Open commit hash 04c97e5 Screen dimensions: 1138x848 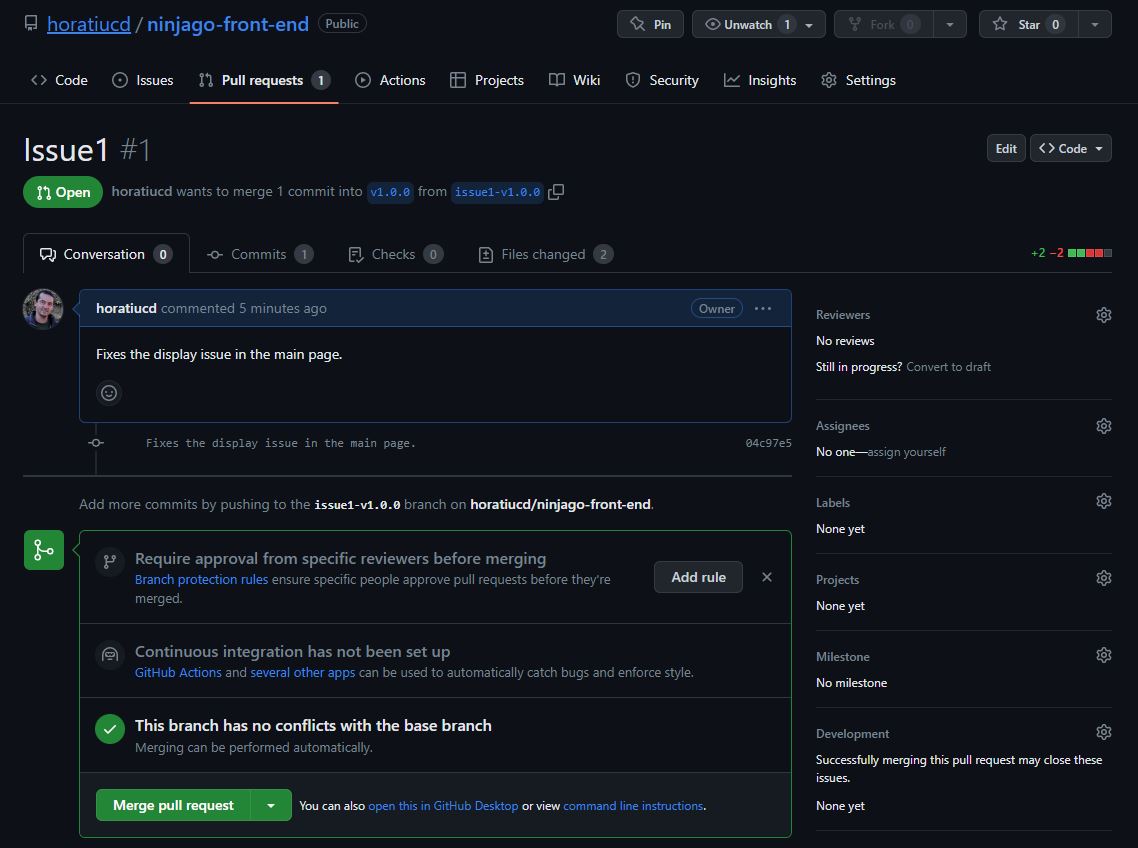[769, 443]
